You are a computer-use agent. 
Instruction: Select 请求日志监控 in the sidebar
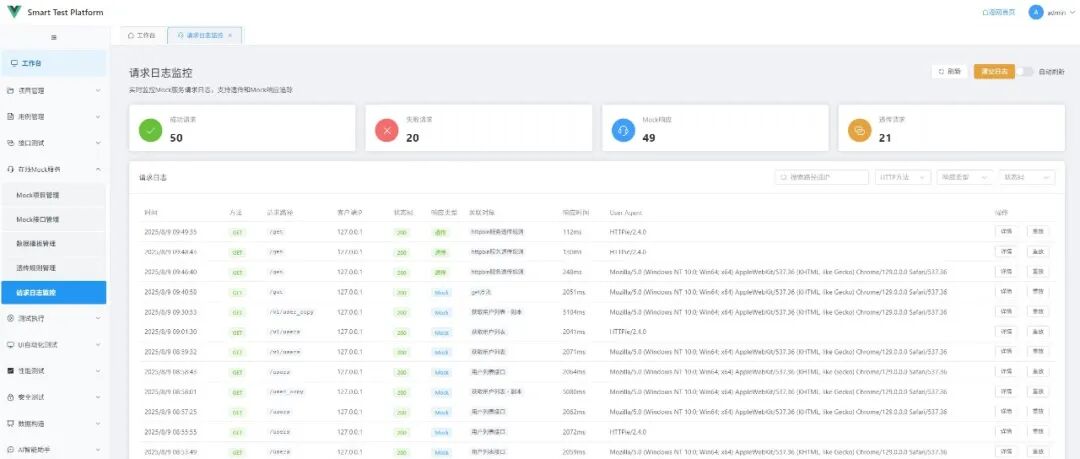pos(53,292)
